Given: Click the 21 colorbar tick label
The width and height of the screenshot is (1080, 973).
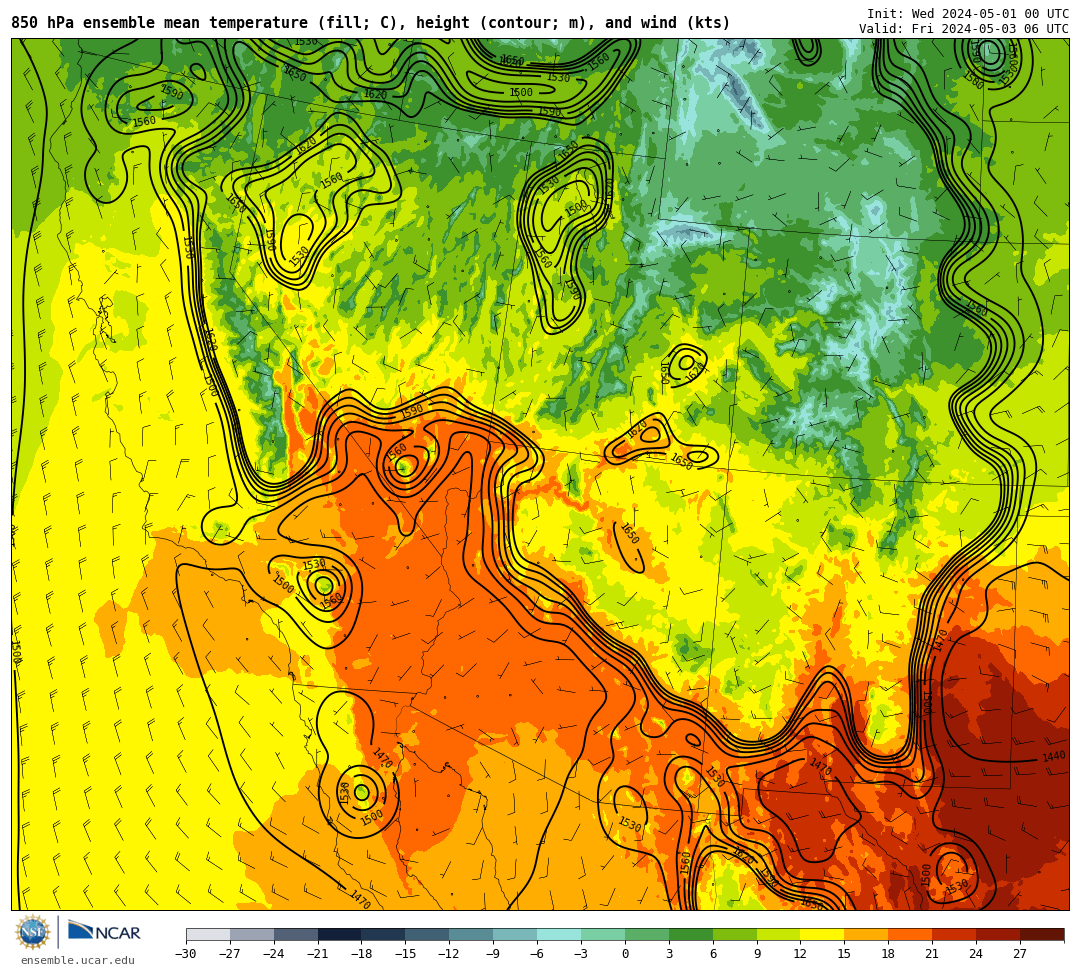Looking at the screenshot, I should coord(933,954).
